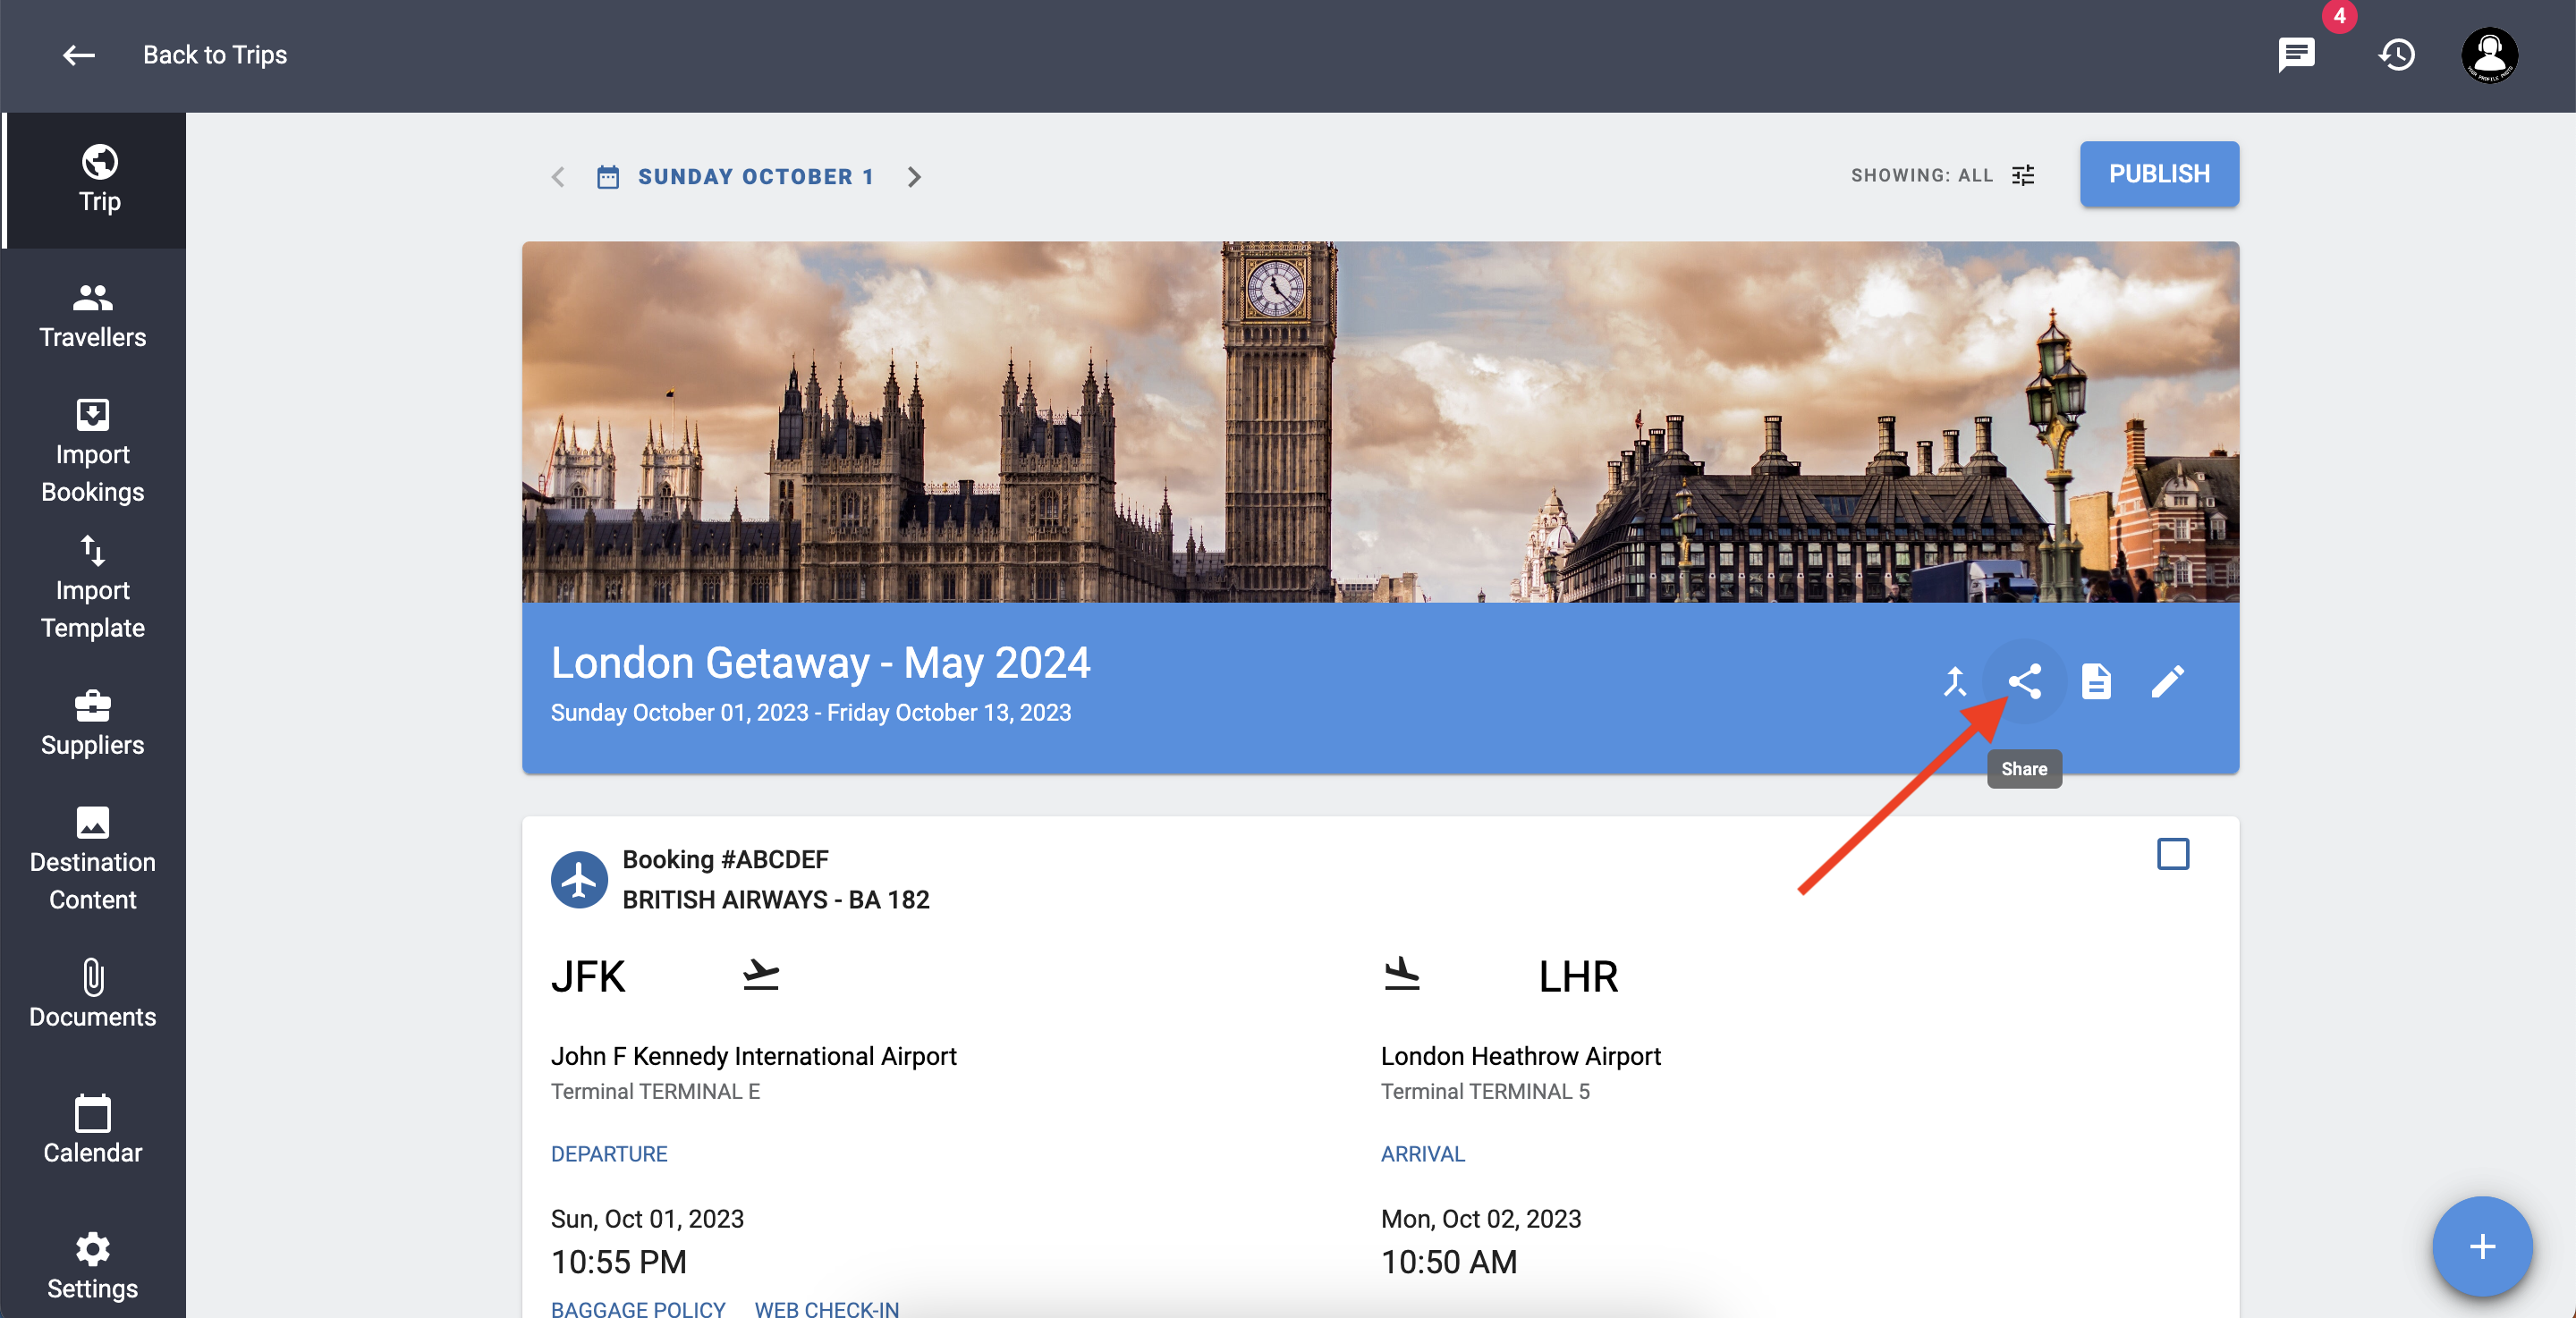Open Import Bookings in sidebar
The image size is (2576, 1318).
tap(93, 452)
